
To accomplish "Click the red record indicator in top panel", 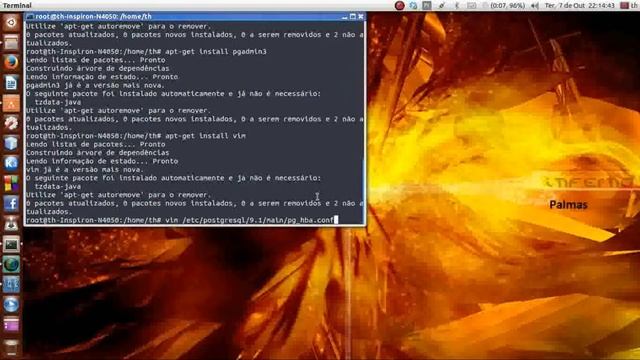I will pos(400,5).
